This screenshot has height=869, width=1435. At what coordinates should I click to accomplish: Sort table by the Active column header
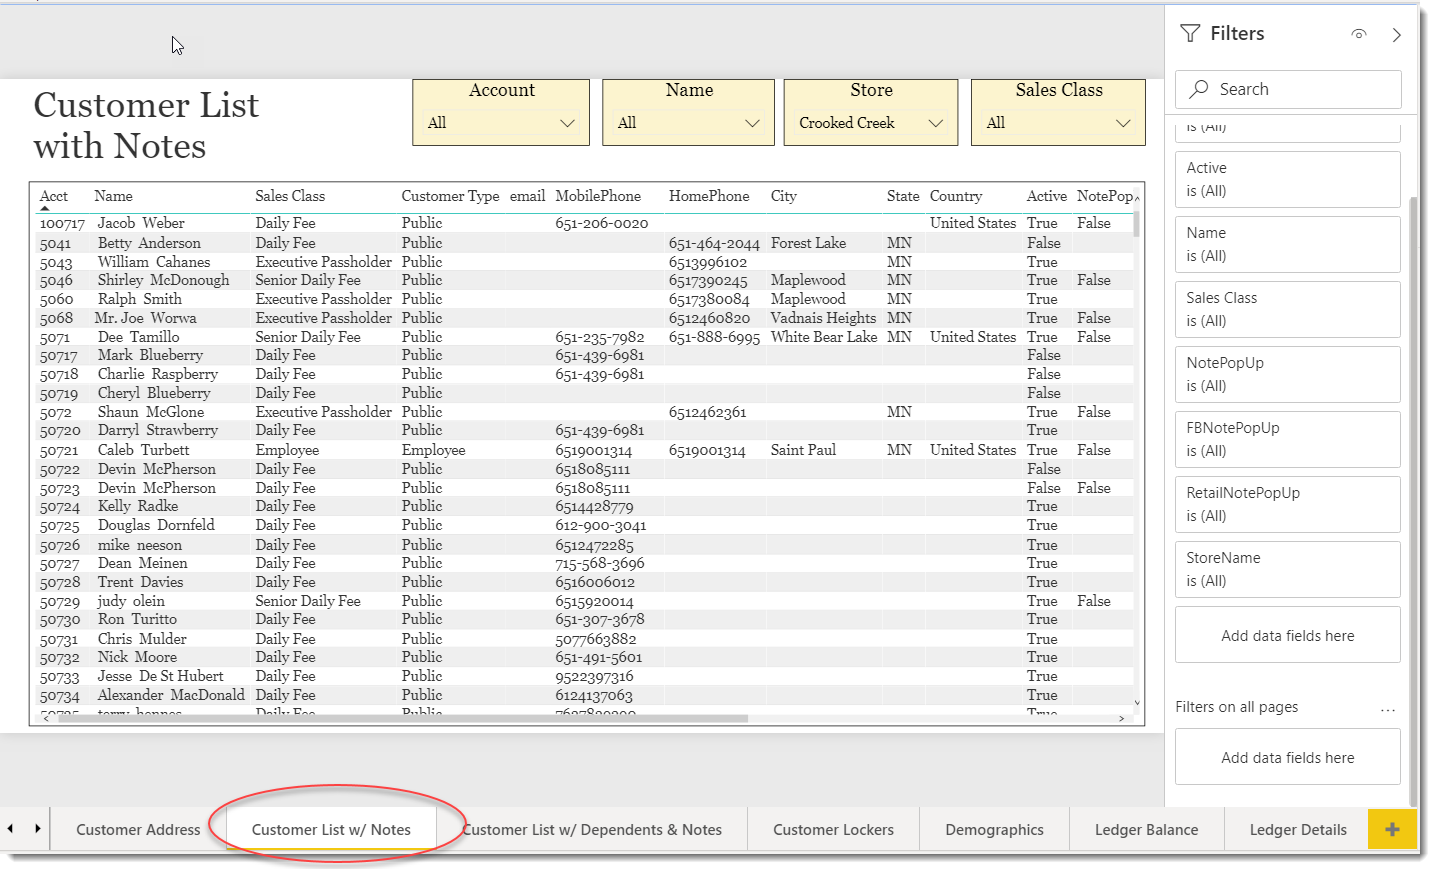(x=1046, y=196)
